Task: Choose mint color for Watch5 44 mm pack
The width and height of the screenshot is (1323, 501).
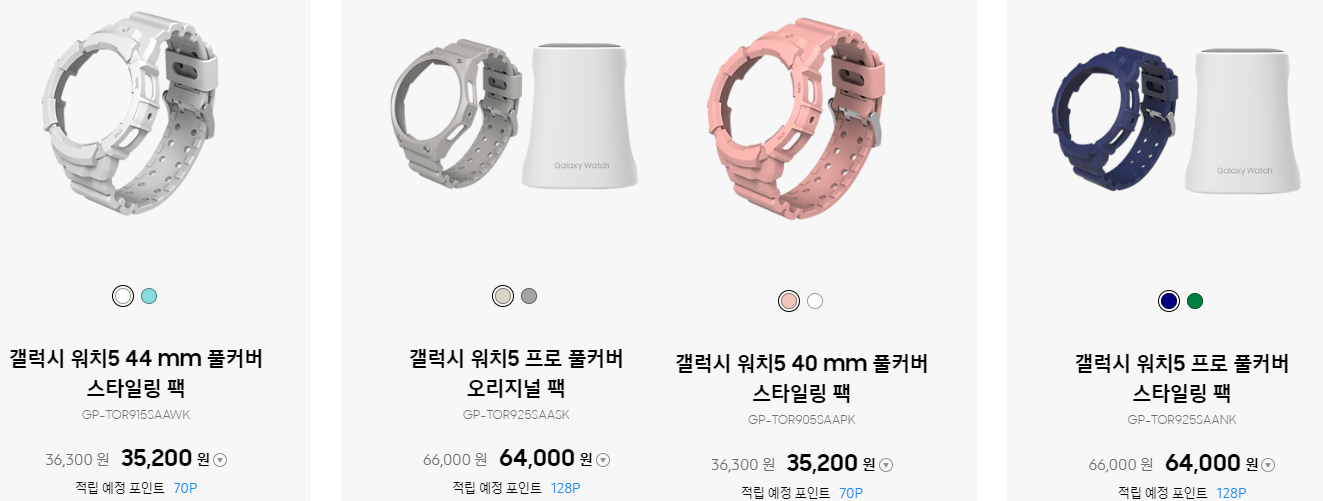Action: click(149, 296)
